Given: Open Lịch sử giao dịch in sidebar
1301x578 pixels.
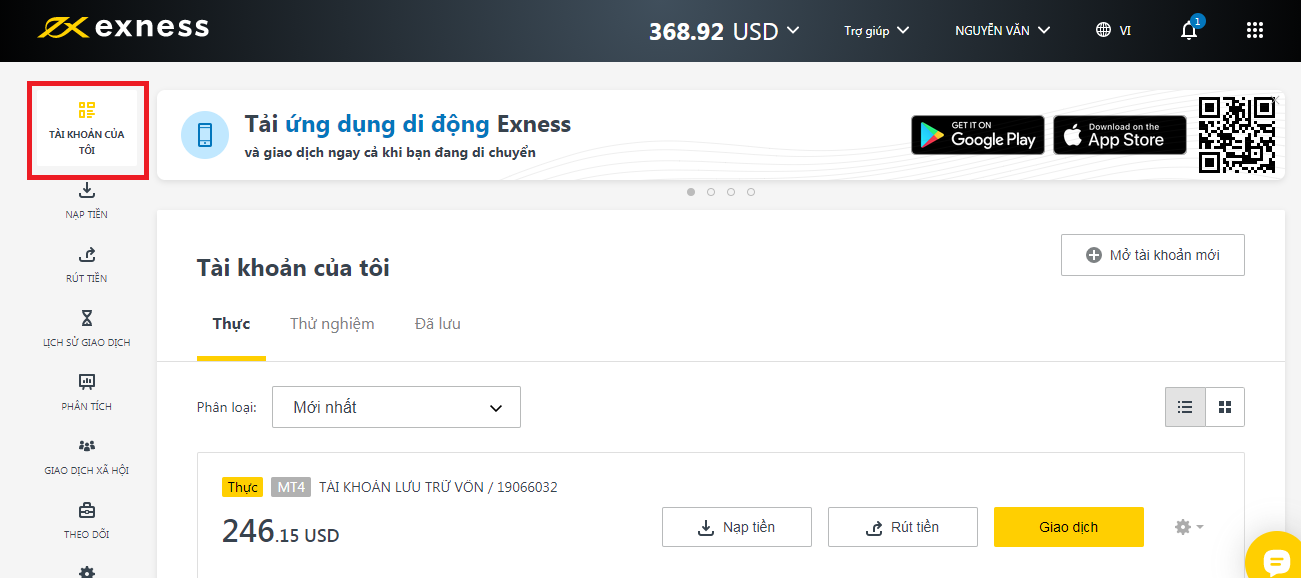Looking at the screenshot, I should [87, 327].
